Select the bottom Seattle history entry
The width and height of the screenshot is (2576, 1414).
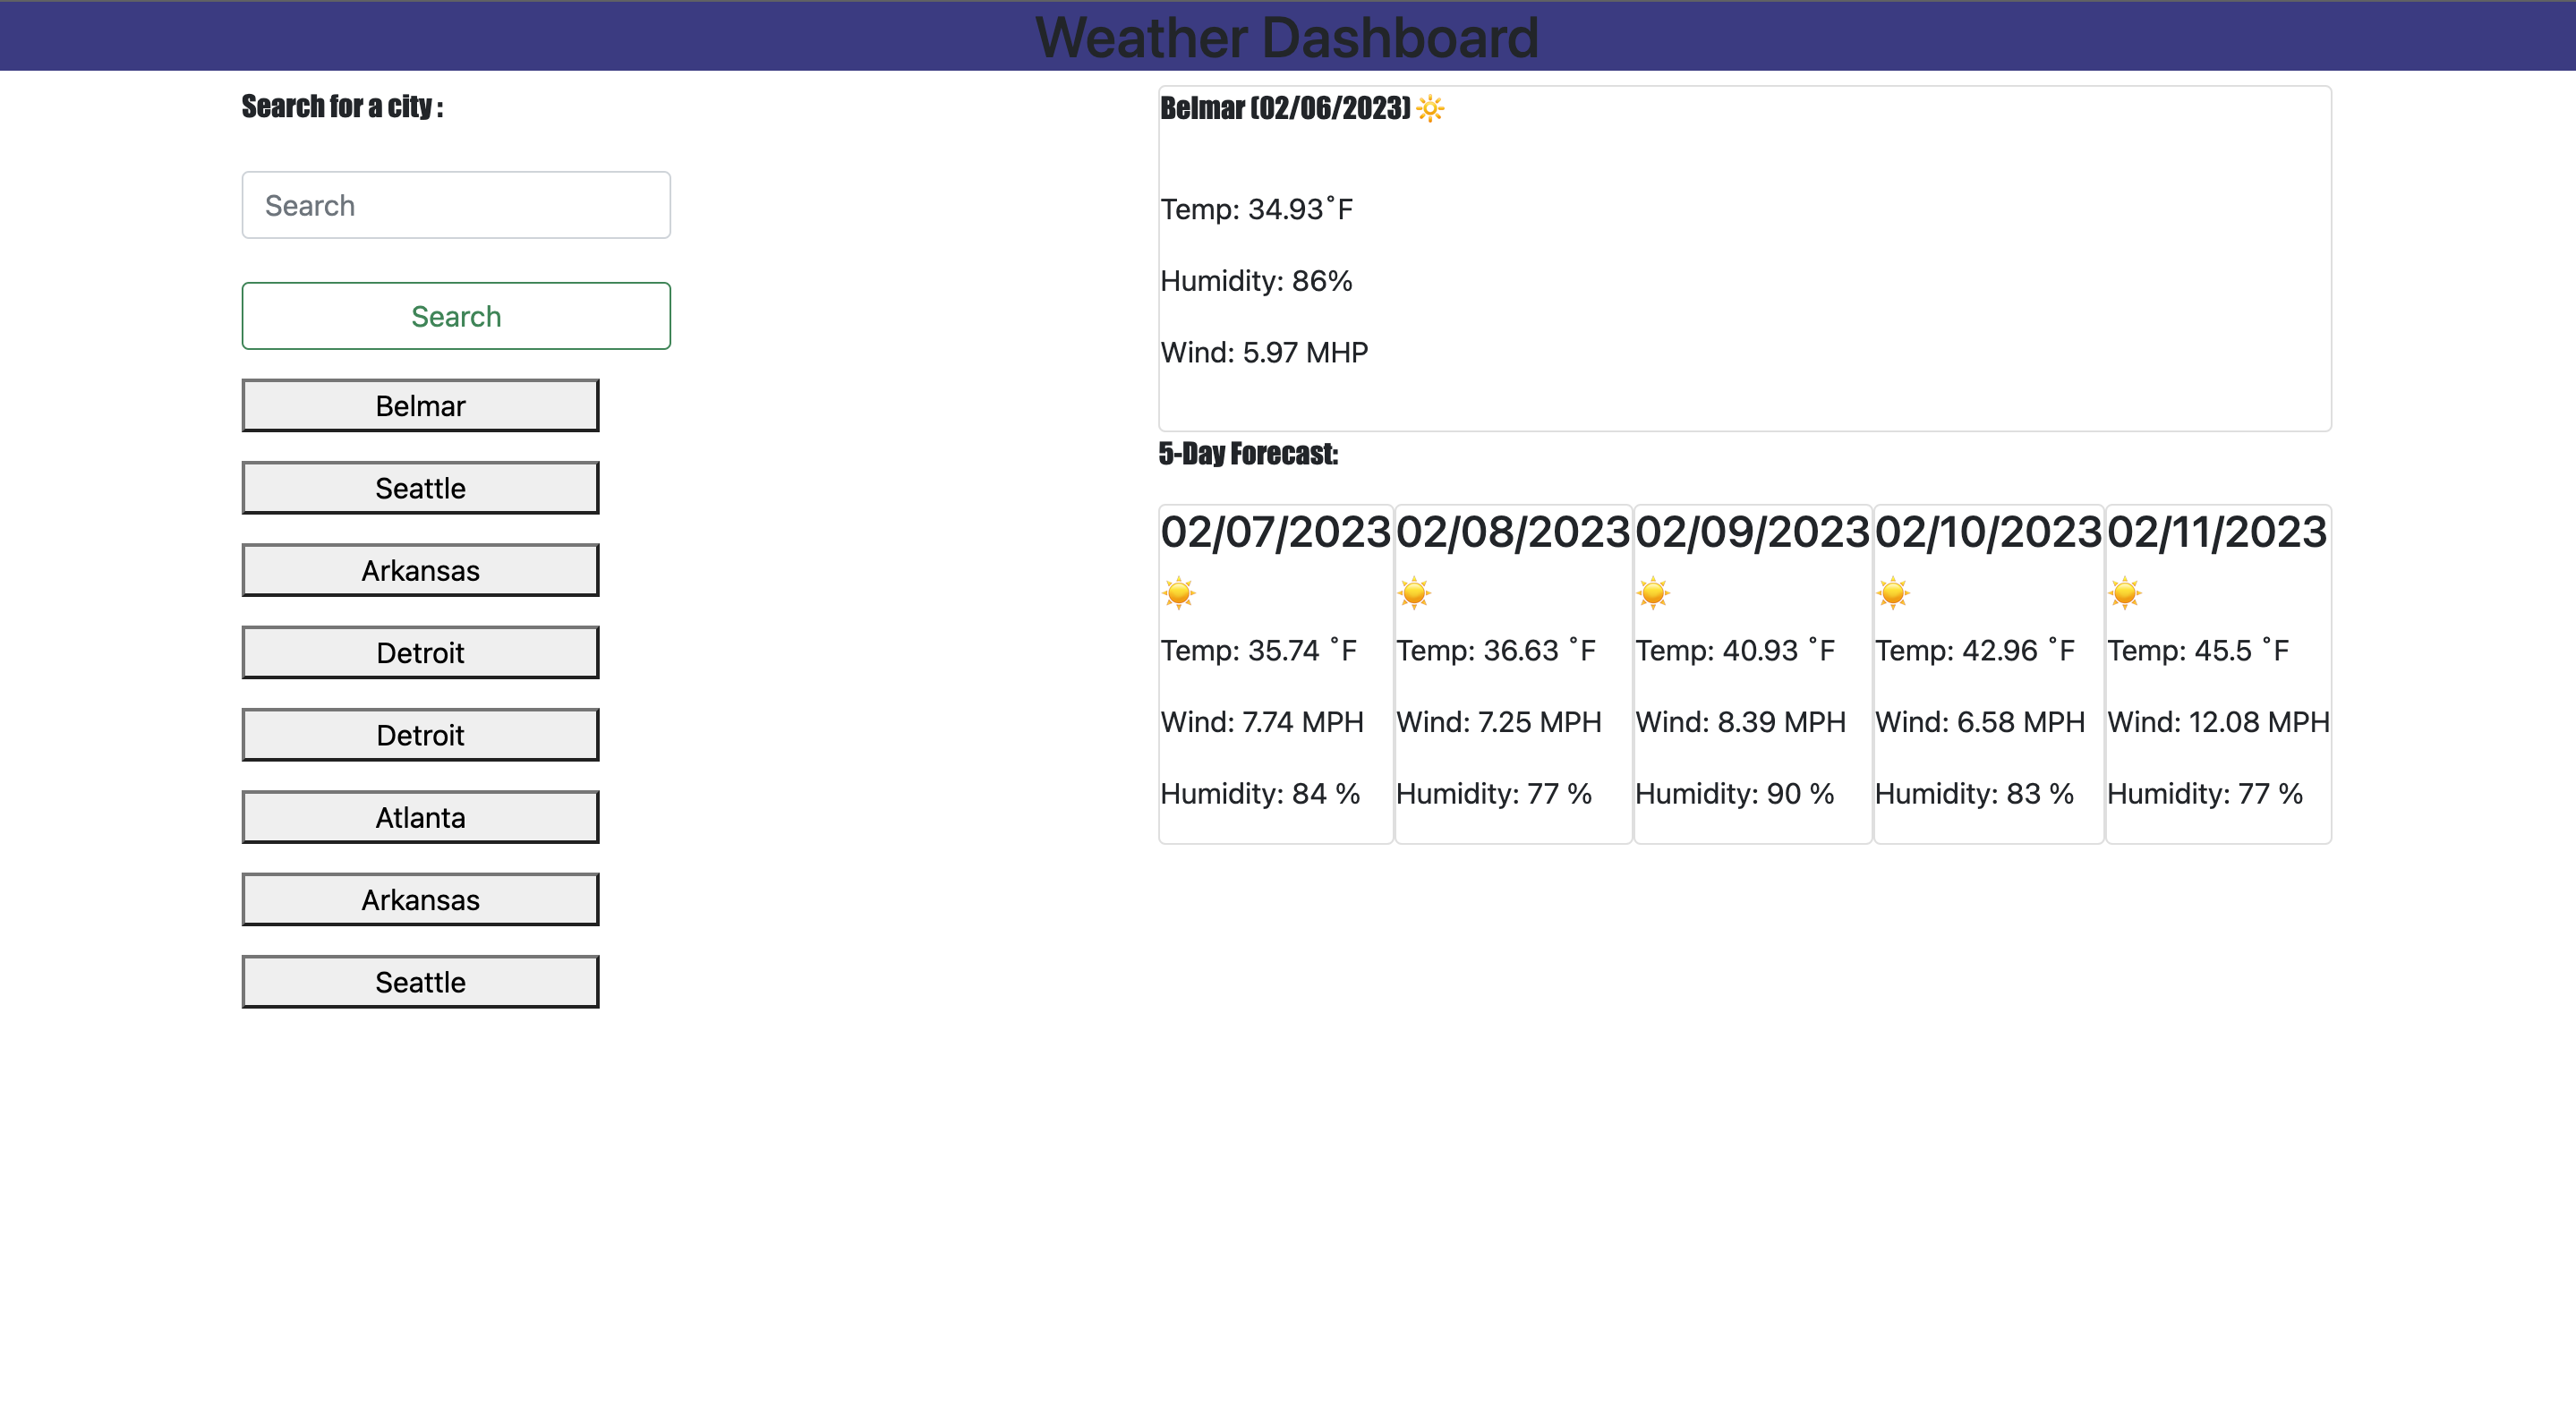click(x=420, y=981)
